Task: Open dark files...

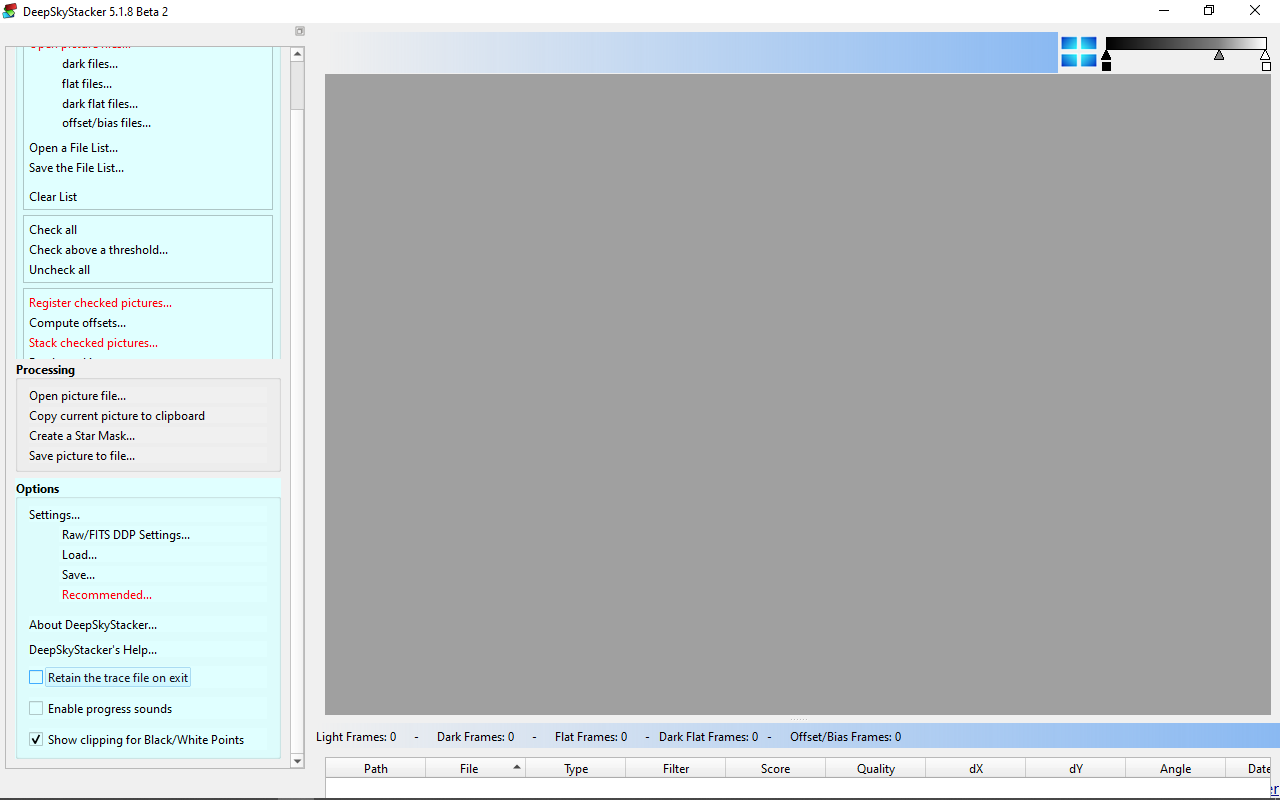Action: click(90, 64)
